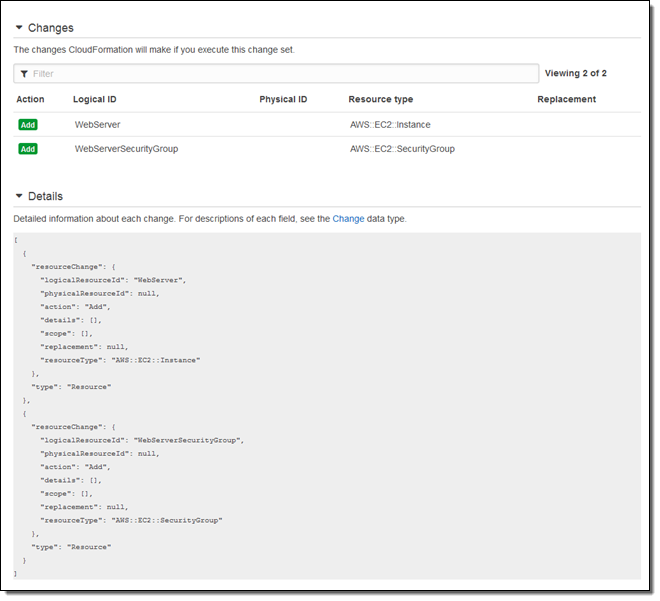Sort by the Resource type column header
Image resolution: width=660 pixels, height=601 pixels.
click(x=380, y=99)
